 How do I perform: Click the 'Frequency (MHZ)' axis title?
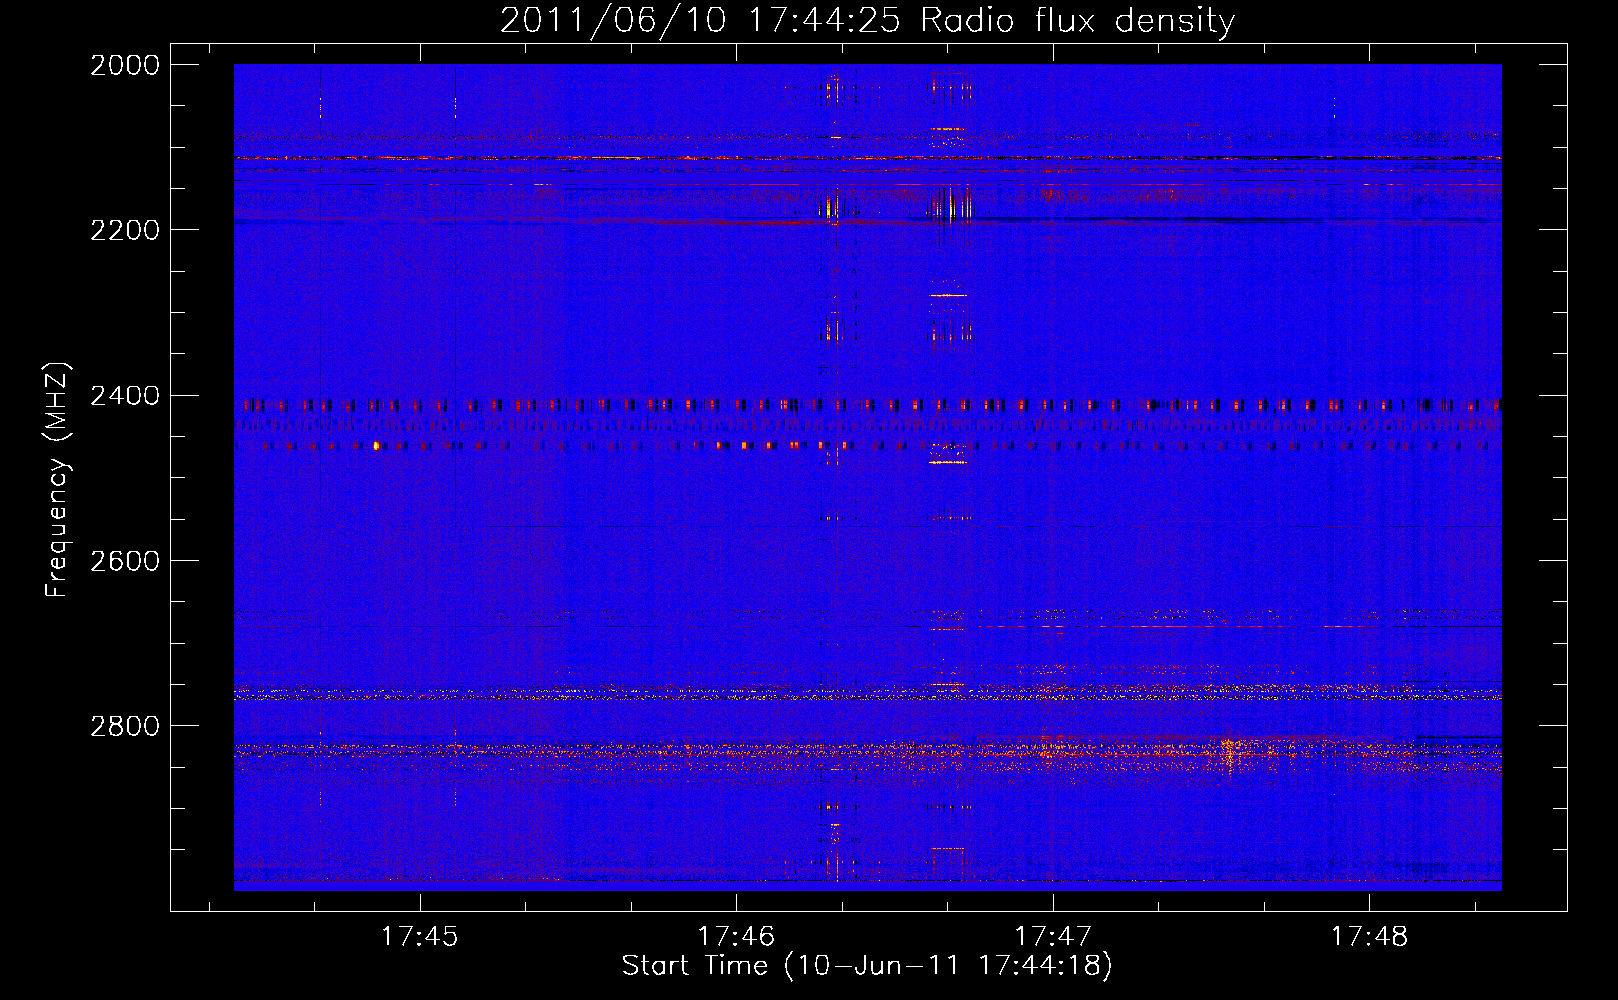tap(58, 480)
